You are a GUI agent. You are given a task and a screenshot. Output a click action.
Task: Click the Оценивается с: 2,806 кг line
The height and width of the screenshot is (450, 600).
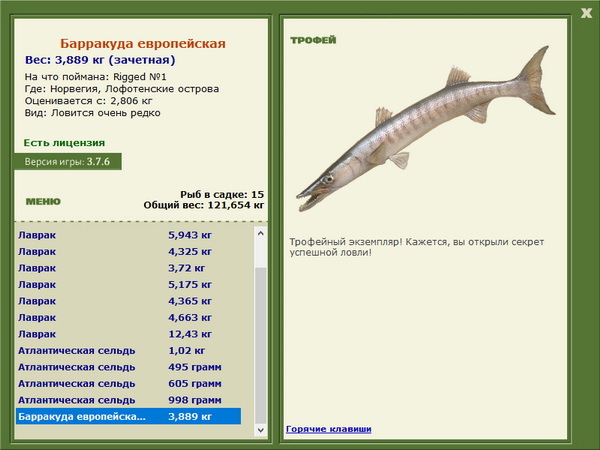[89, 101]
